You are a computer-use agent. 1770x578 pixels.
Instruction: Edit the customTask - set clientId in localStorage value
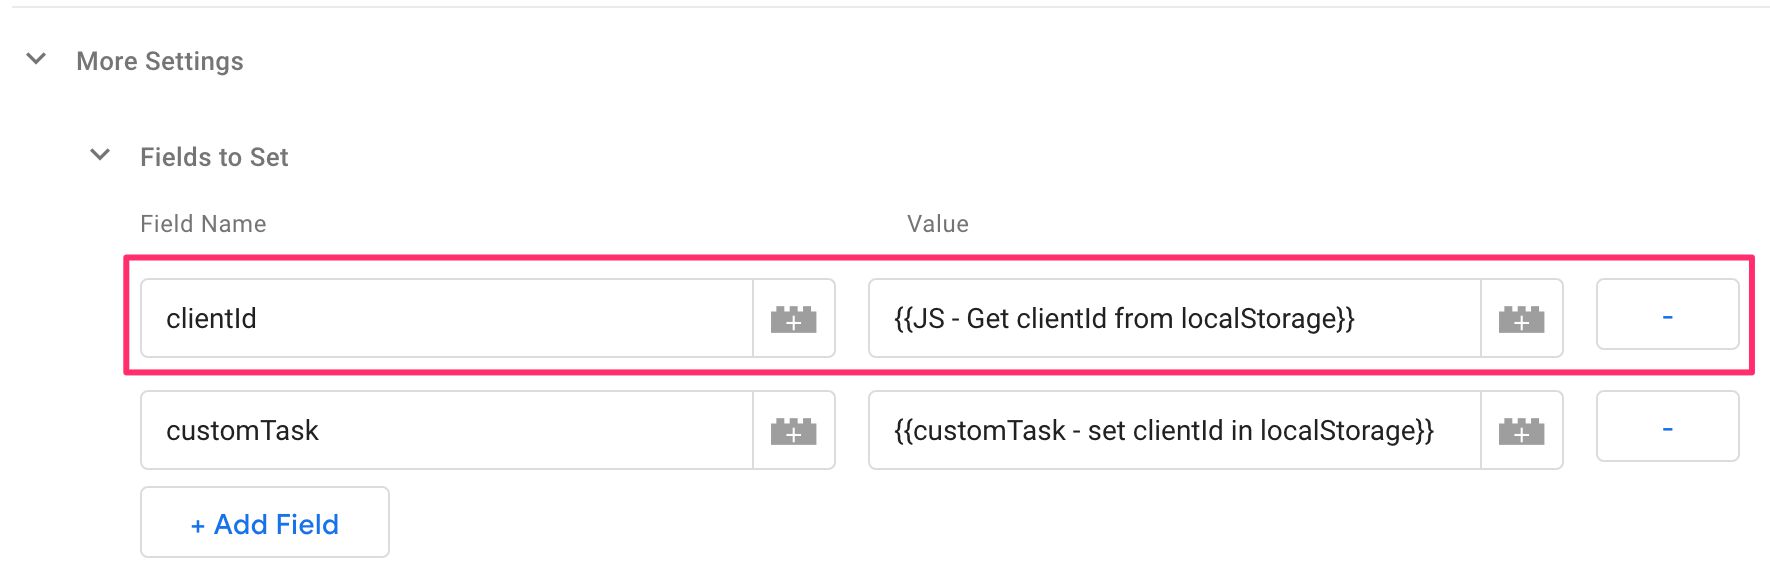[x=1175, y=431]
